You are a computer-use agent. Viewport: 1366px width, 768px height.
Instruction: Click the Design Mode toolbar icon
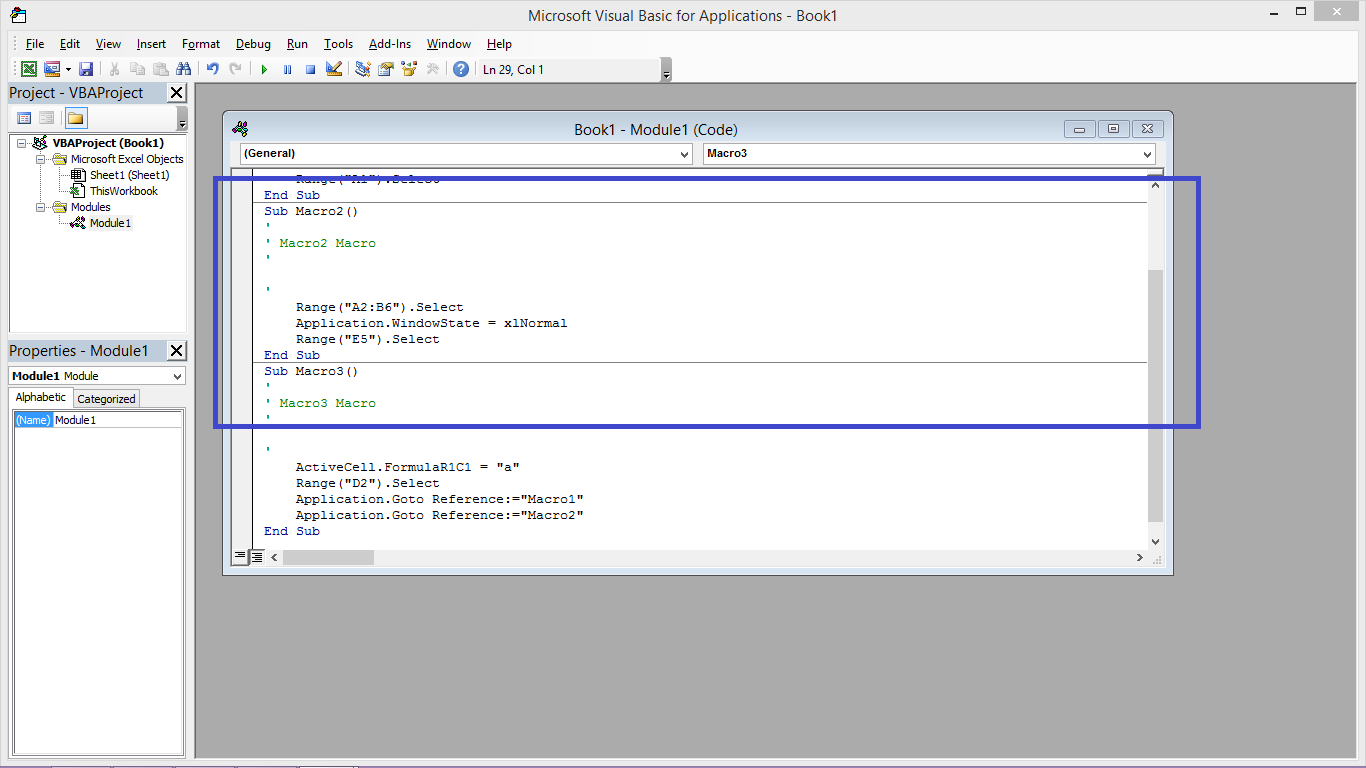coord(334,68)
